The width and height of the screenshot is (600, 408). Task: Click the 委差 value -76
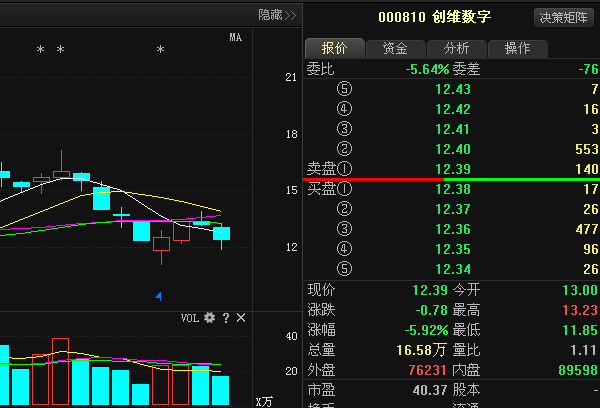(589, 69)
